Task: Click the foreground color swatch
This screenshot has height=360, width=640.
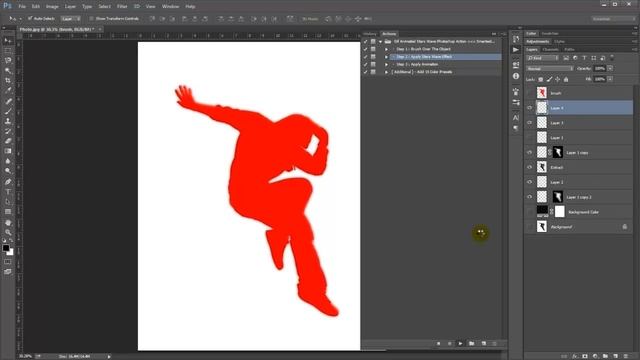Action: tap(6, 248)
